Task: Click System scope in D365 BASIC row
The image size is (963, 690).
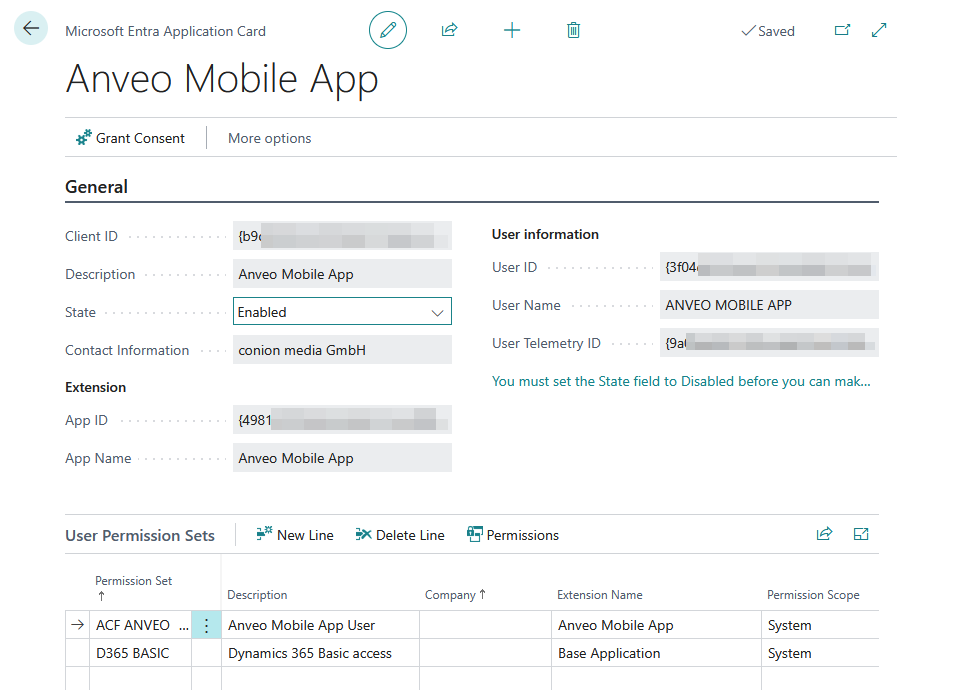Action: 820,653
